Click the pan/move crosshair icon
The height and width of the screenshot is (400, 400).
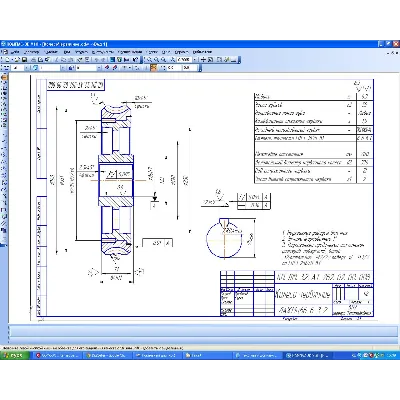[x=203, y=60]
